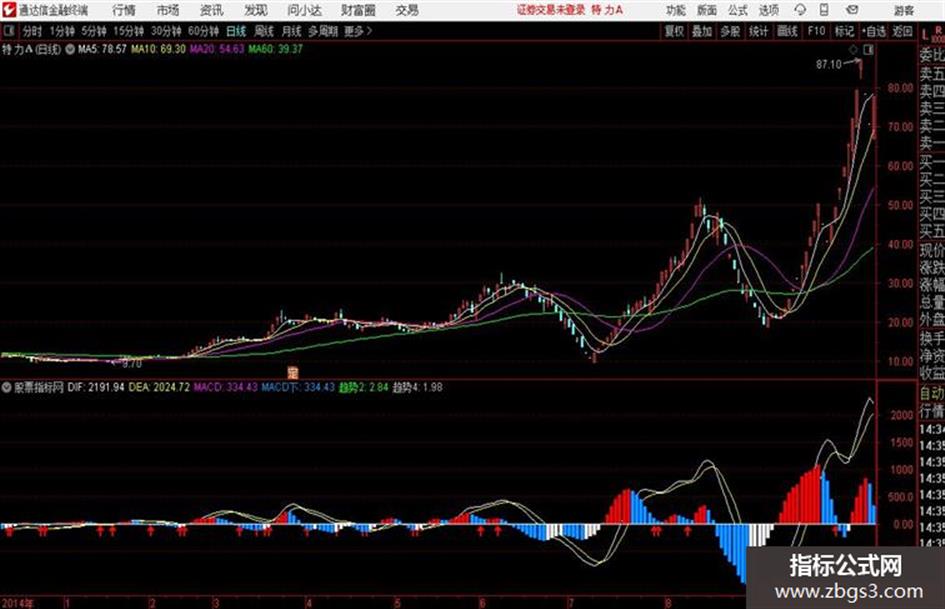The image size is (945, 609).
Task: Toggle the left panel icon beside 分时
Action: (9, 31)
